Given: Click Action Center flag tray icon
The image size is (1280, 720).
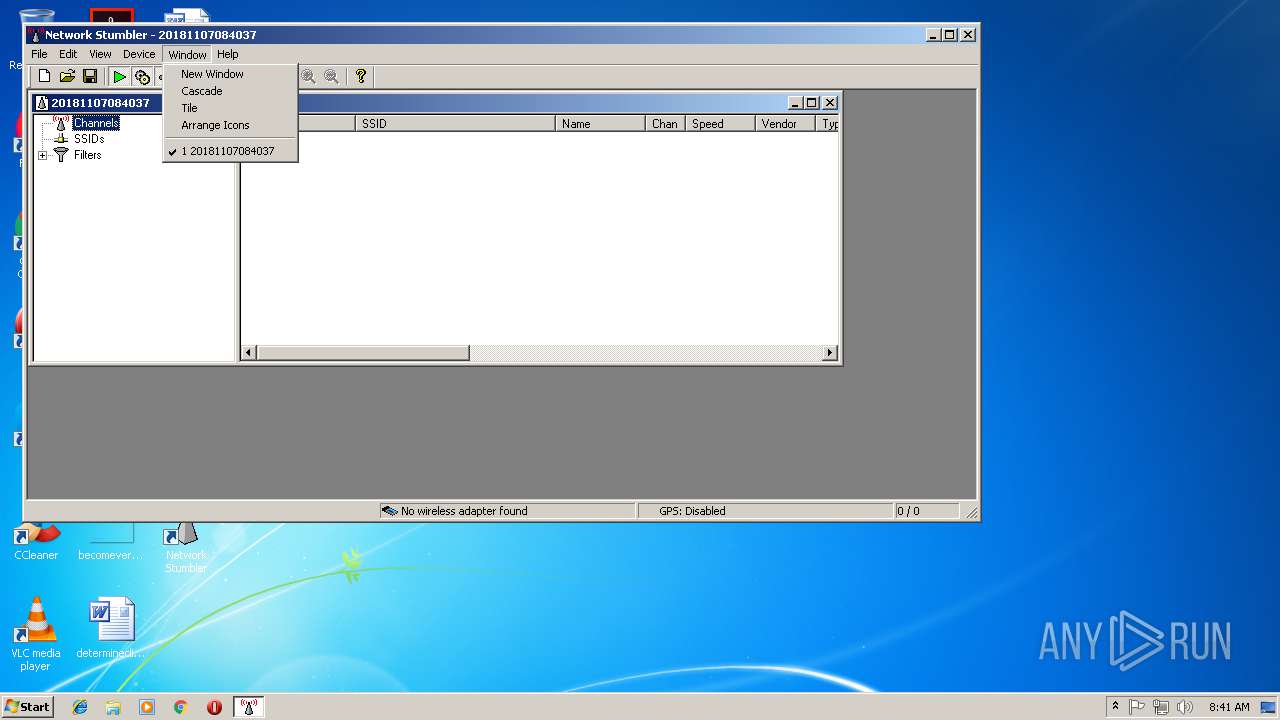Looking at the screenshot, I should point(1137,707).
